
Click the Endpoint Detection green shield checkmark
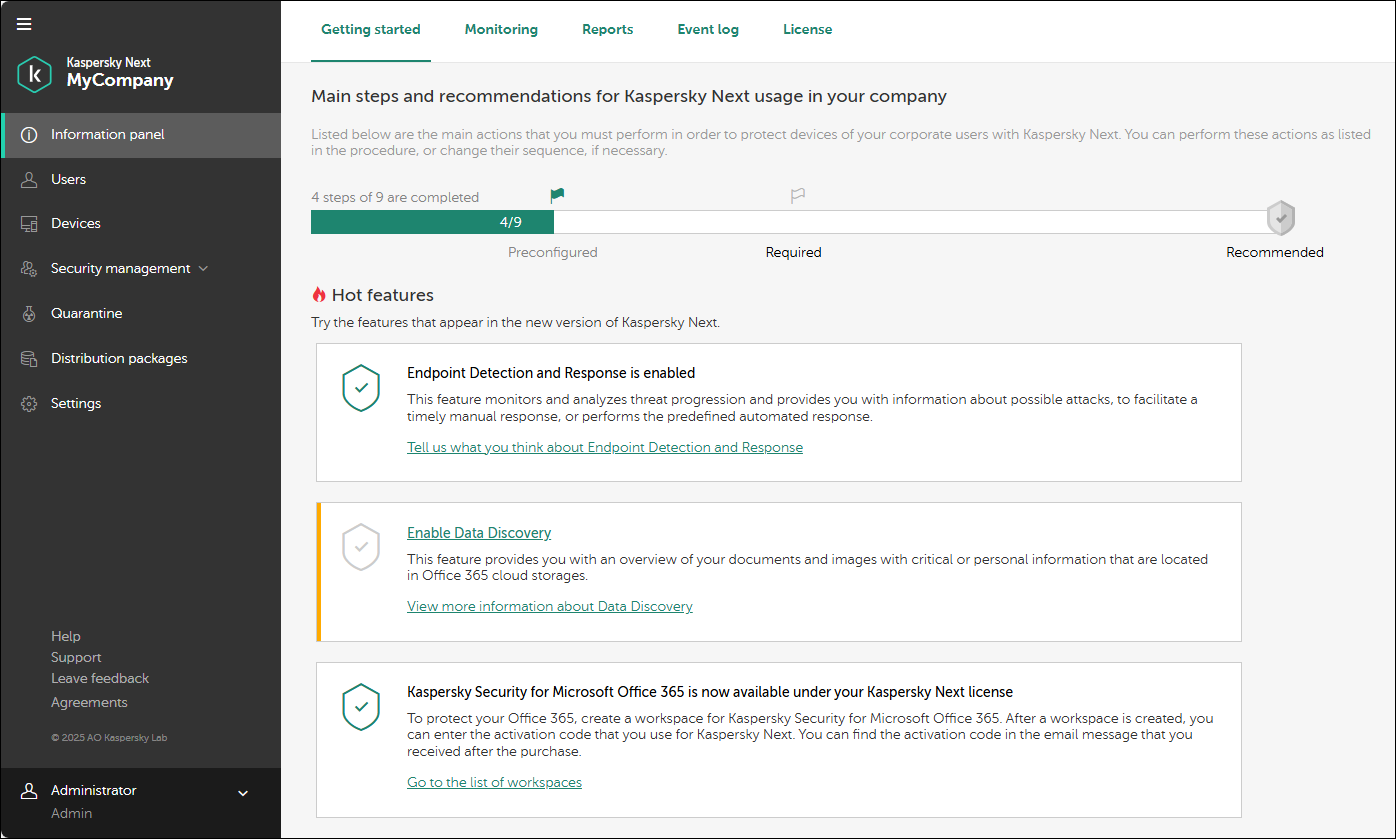point(361,387)
